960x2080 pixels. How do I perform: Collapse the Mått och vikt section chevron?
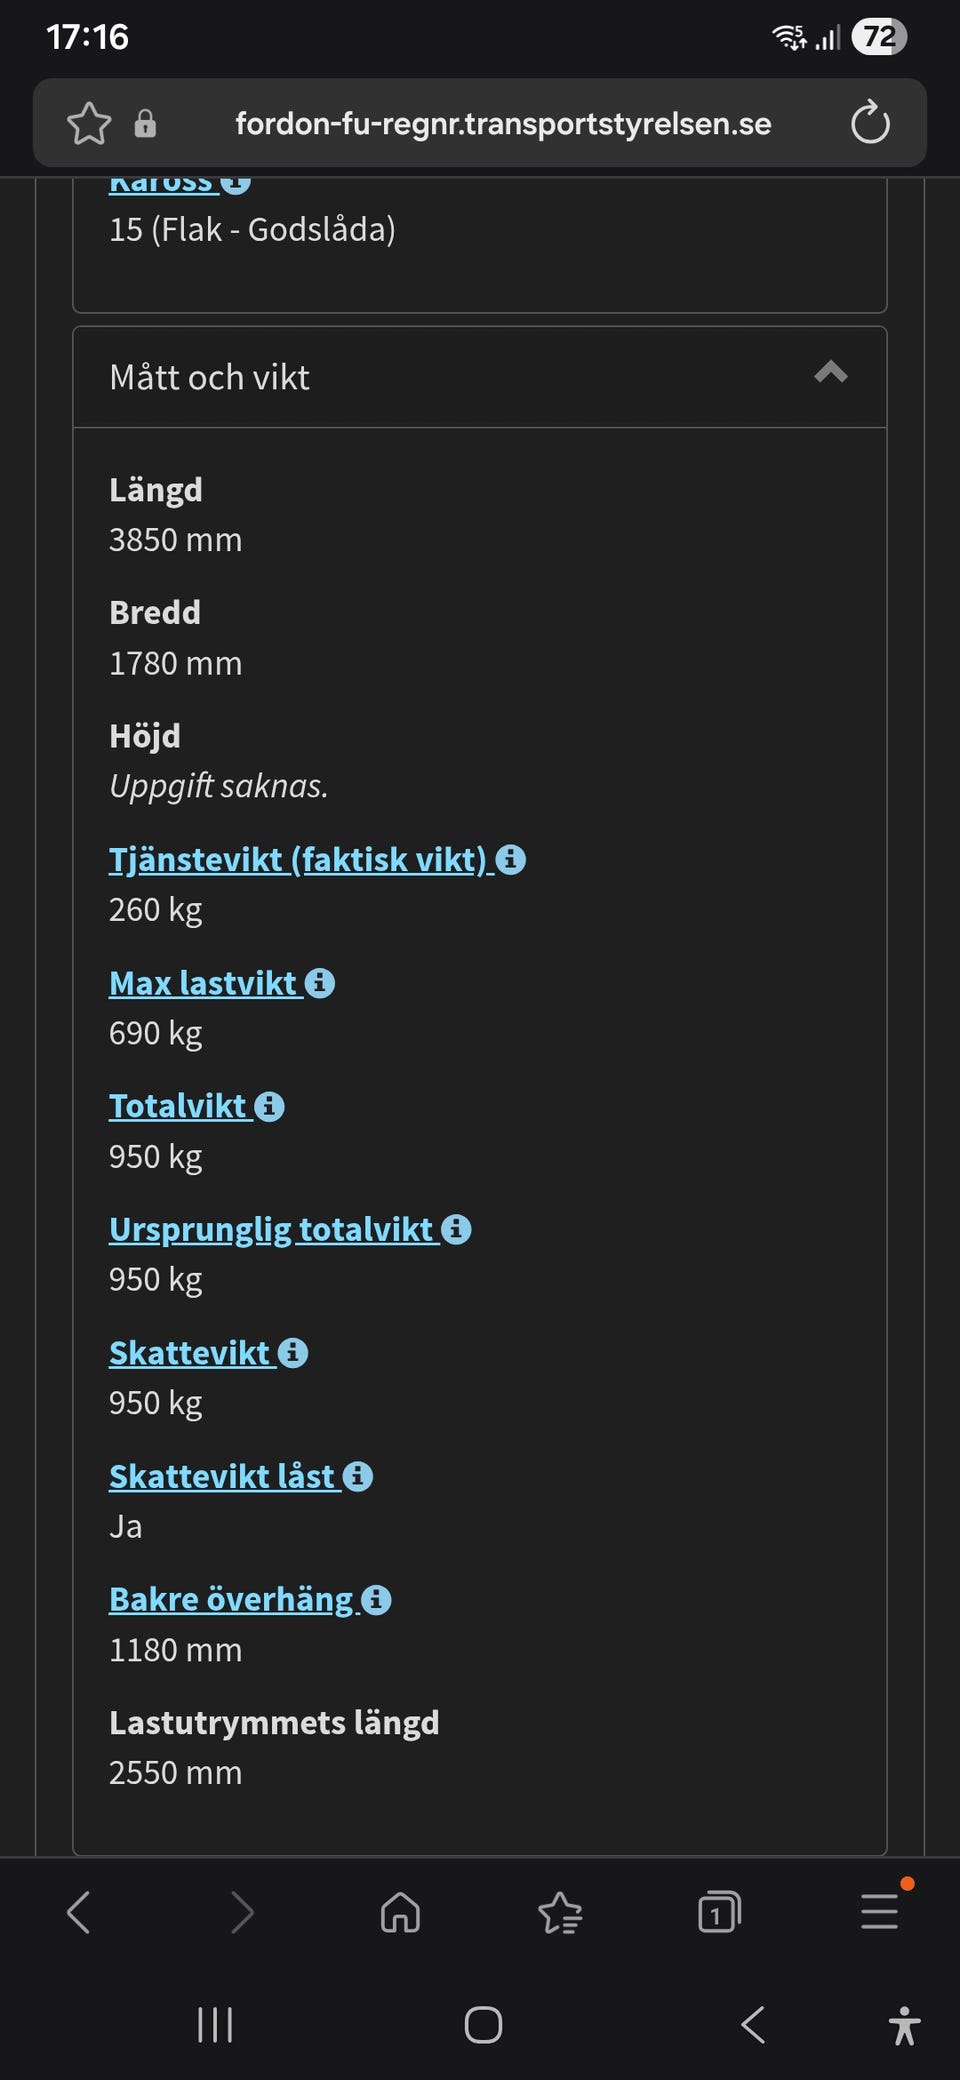tap(831, 373)
